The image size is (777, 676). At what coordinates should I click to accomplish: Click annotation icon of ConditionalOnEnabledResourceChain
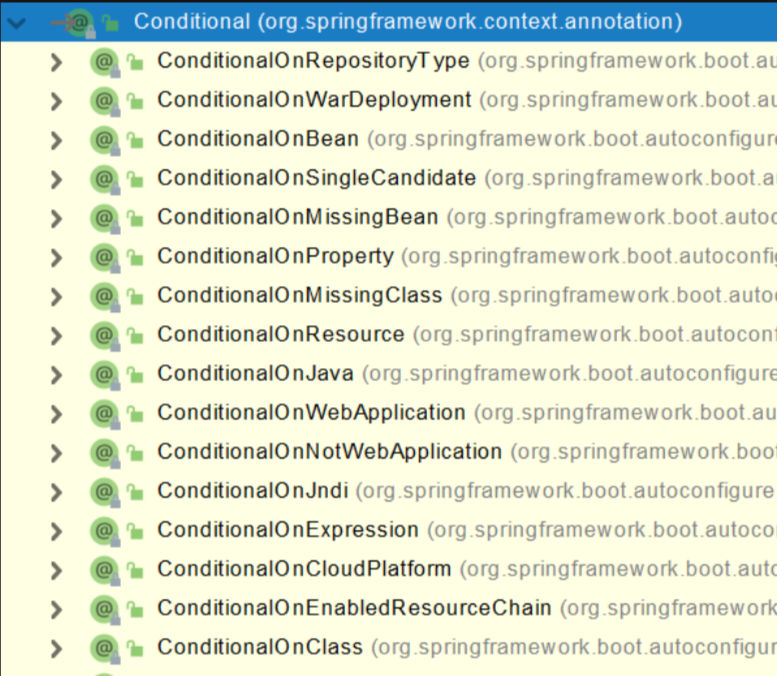105,610
